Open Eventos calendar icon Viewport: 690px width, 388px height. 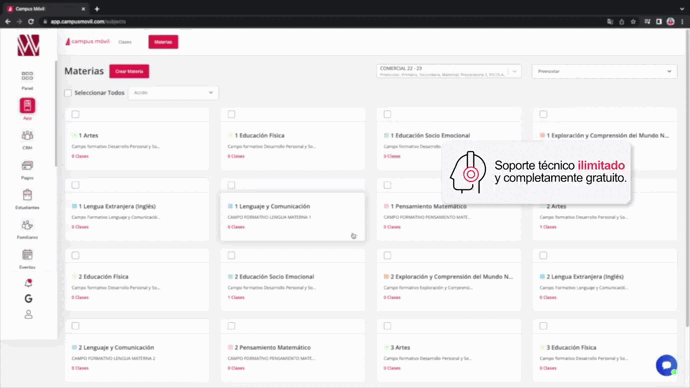point(27,255)
